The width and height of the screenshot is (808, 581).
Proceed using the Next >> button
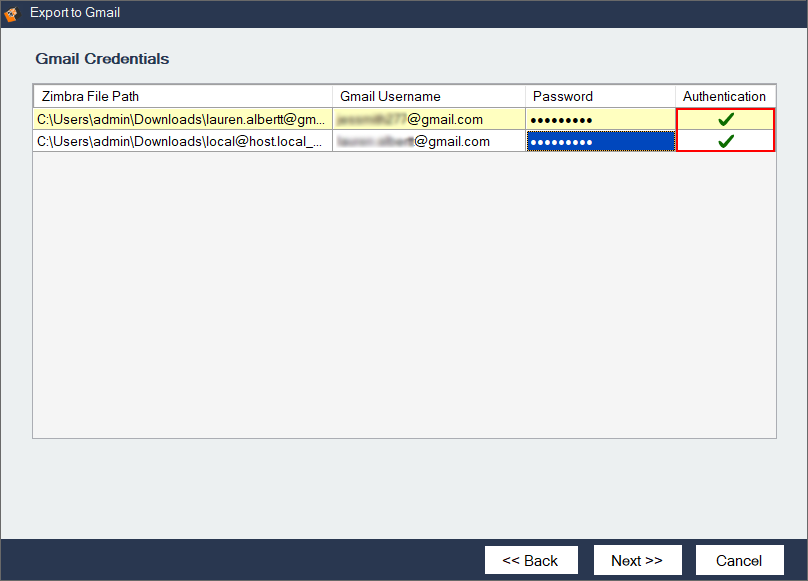637,560
